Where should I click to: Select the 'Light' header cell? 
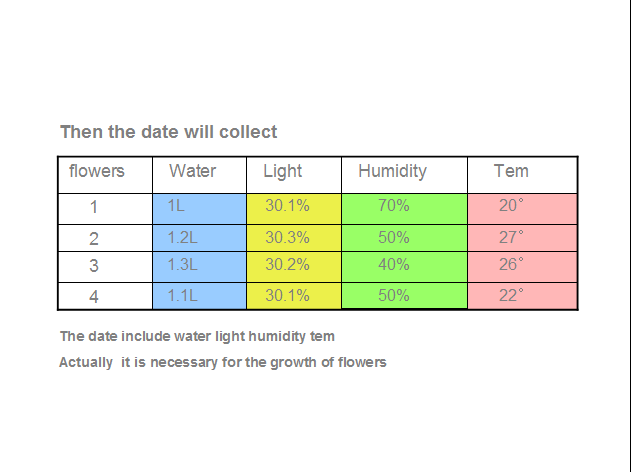click(x=294, y=175)
